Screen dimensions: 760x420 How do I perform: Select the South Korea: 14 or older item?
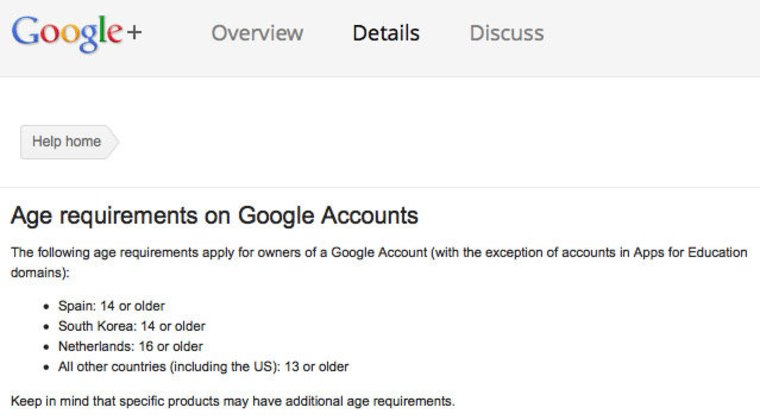click(132, 326)
